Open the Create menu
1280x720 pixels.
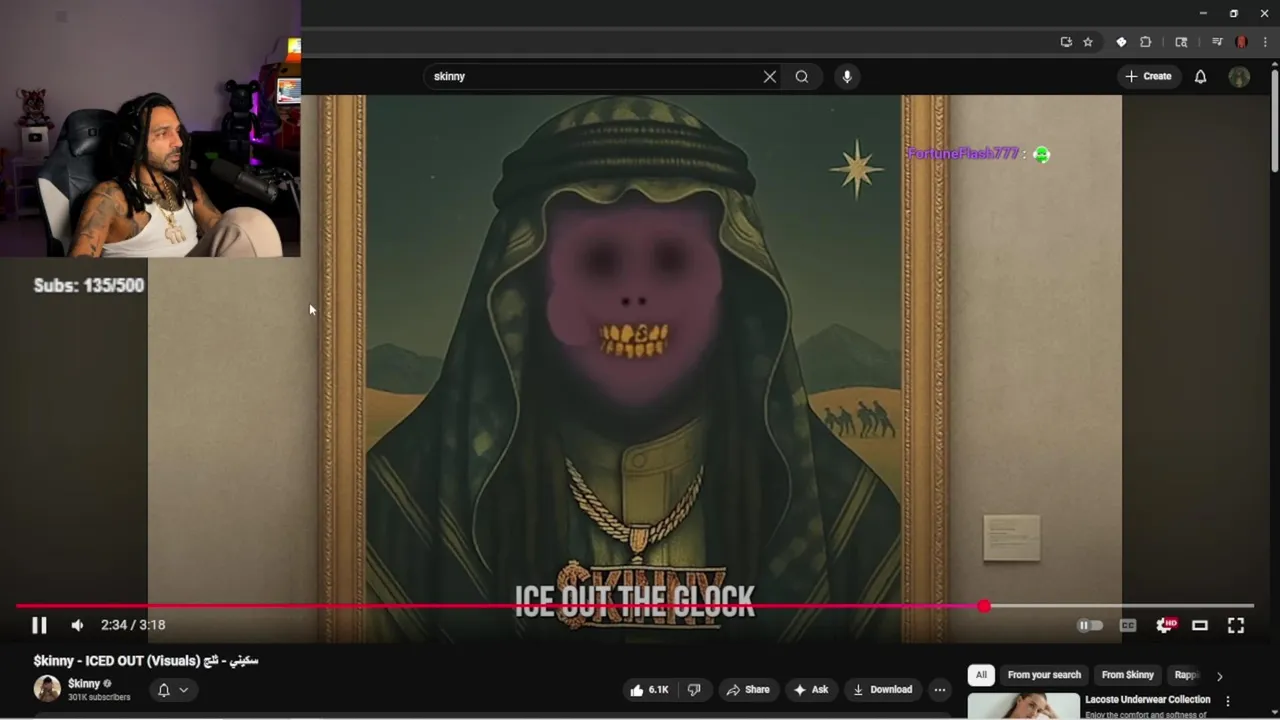(x=1148, y=76)
